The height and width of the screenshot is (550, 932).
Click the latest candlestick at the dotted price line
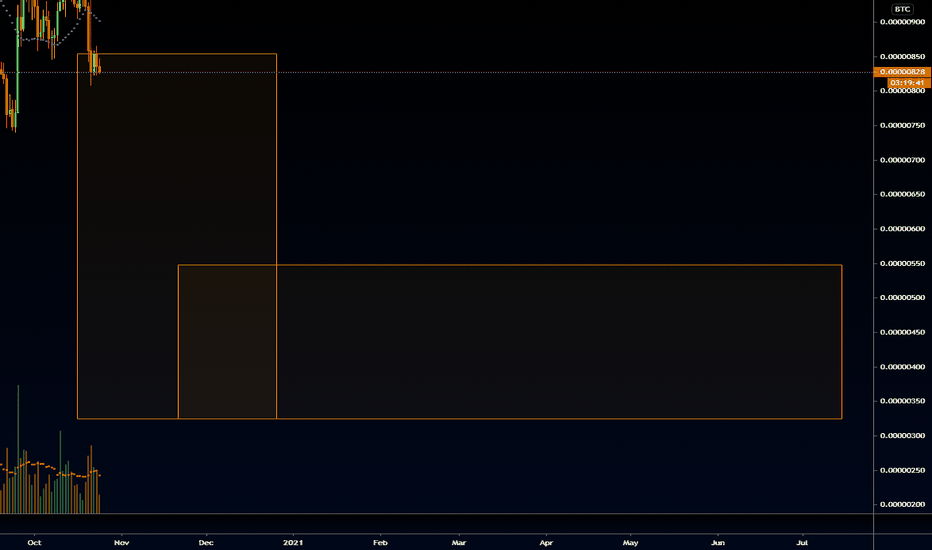pos(99,71)
